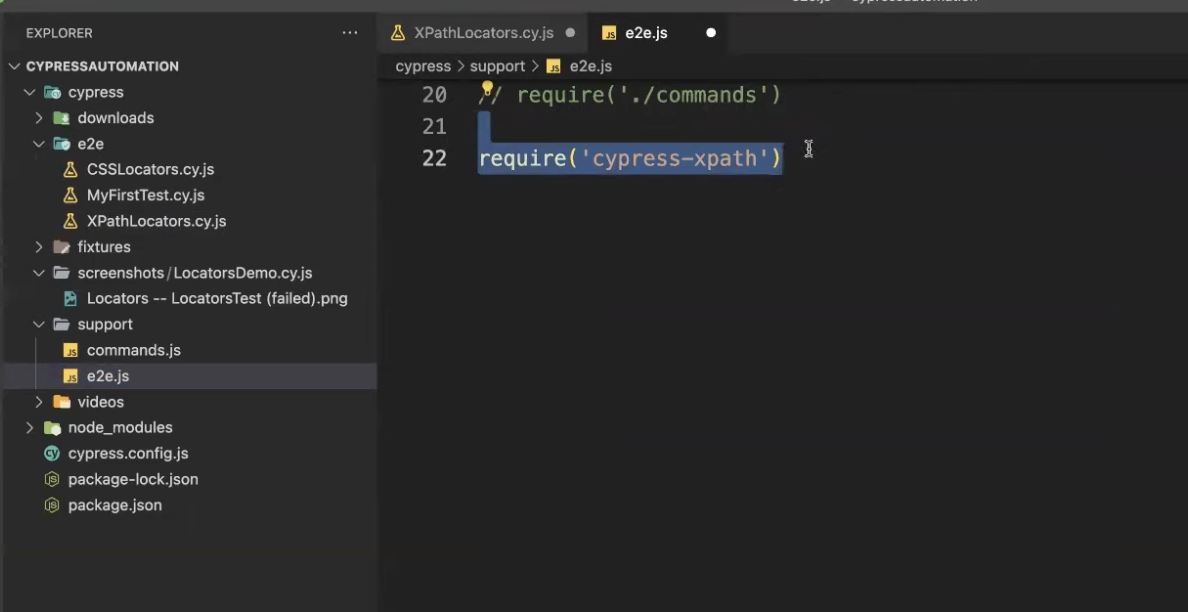1188x612 pixels.
Task: Click the cypress breadcrumb segment
Action: point(423,67)
